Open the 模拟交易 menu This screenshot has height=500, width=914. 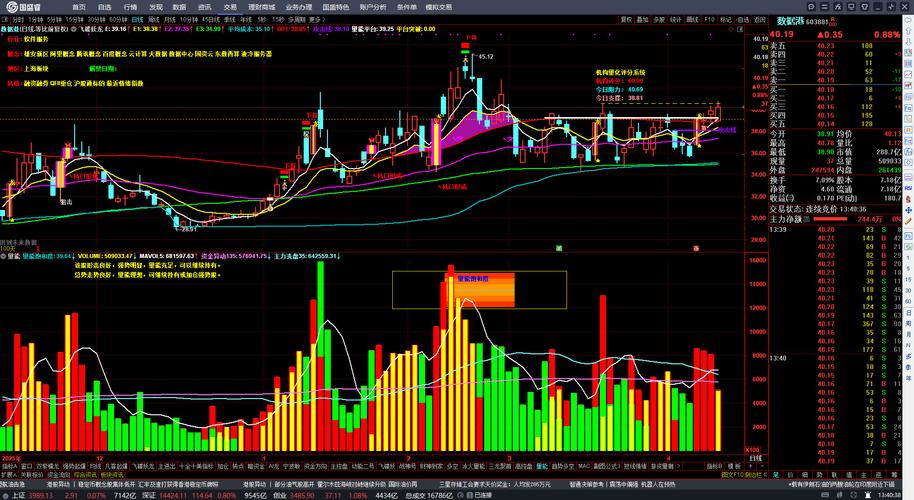[439, 7]
